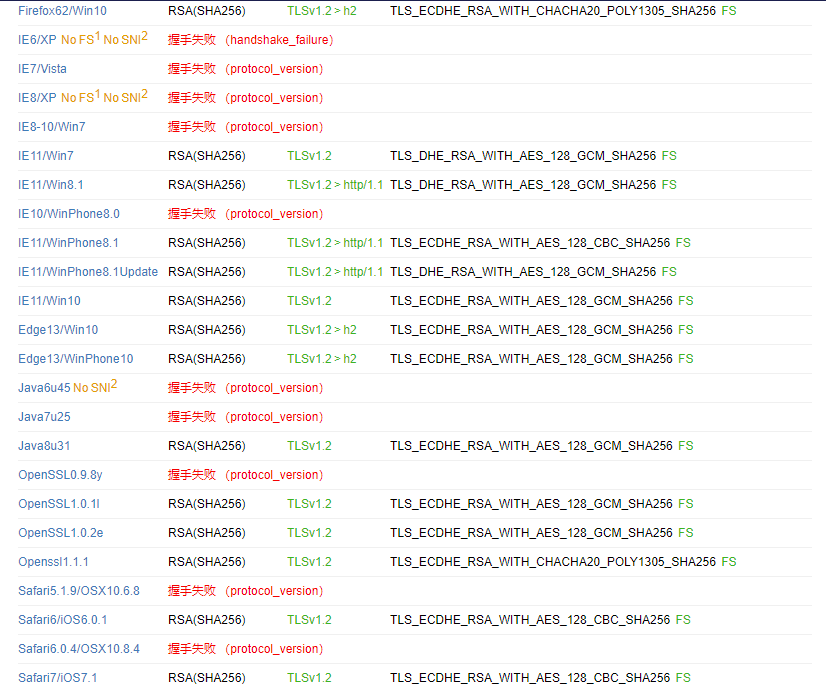Open the IE11/WinPhone8.1 client link
Screen dimensions: 826x691
pos(68,242)
